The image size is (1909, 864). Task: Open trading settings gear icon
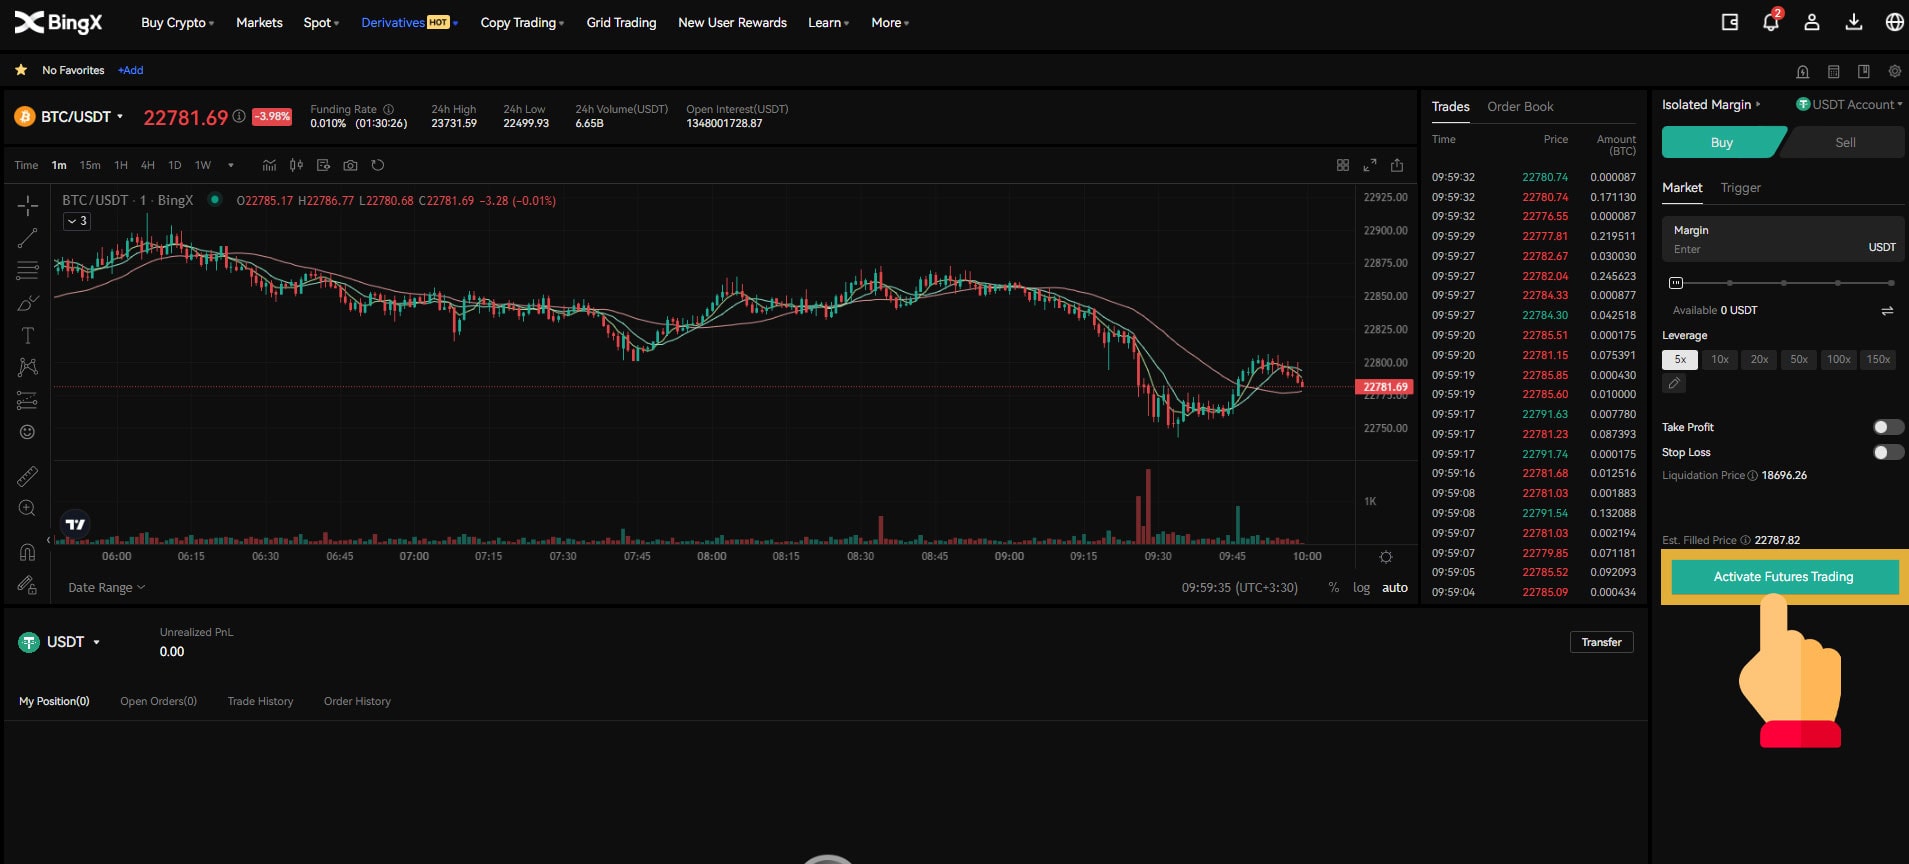[1894, 72]
